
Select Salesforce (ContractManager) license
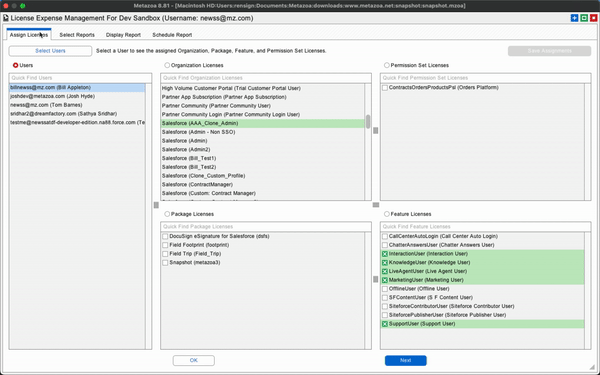pyautogui.click(x=263, y=185)
